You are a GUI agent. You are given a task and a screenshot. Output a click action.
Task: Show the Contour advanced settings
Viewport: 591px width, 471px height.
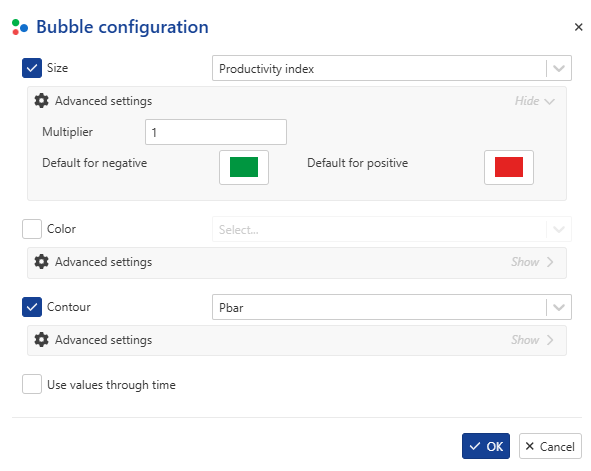[x=533, y=340]
